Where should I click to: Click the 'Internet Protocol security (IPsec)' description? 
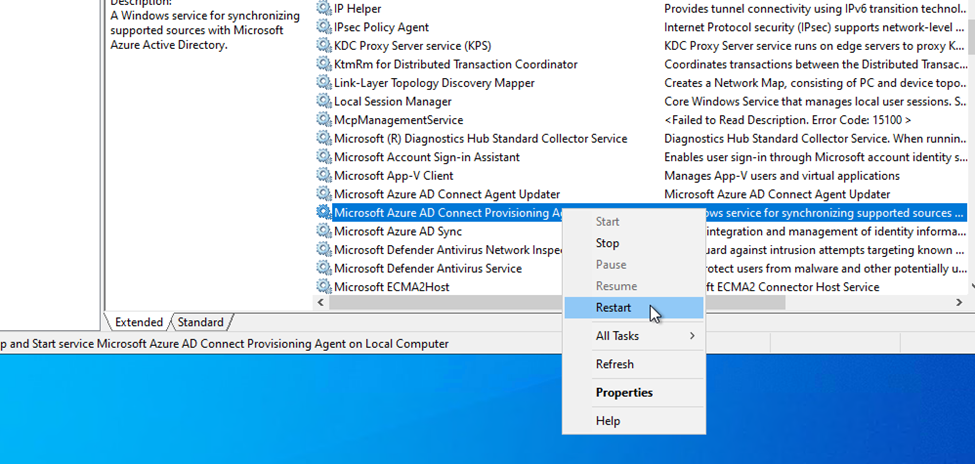(x=816, y=27)
